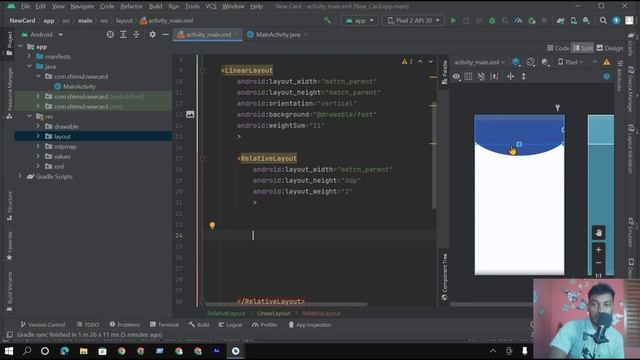Viewport: 640px width, 360px height.
Task: Select the activity_main.xml editor tab
Action: [208, 35]
